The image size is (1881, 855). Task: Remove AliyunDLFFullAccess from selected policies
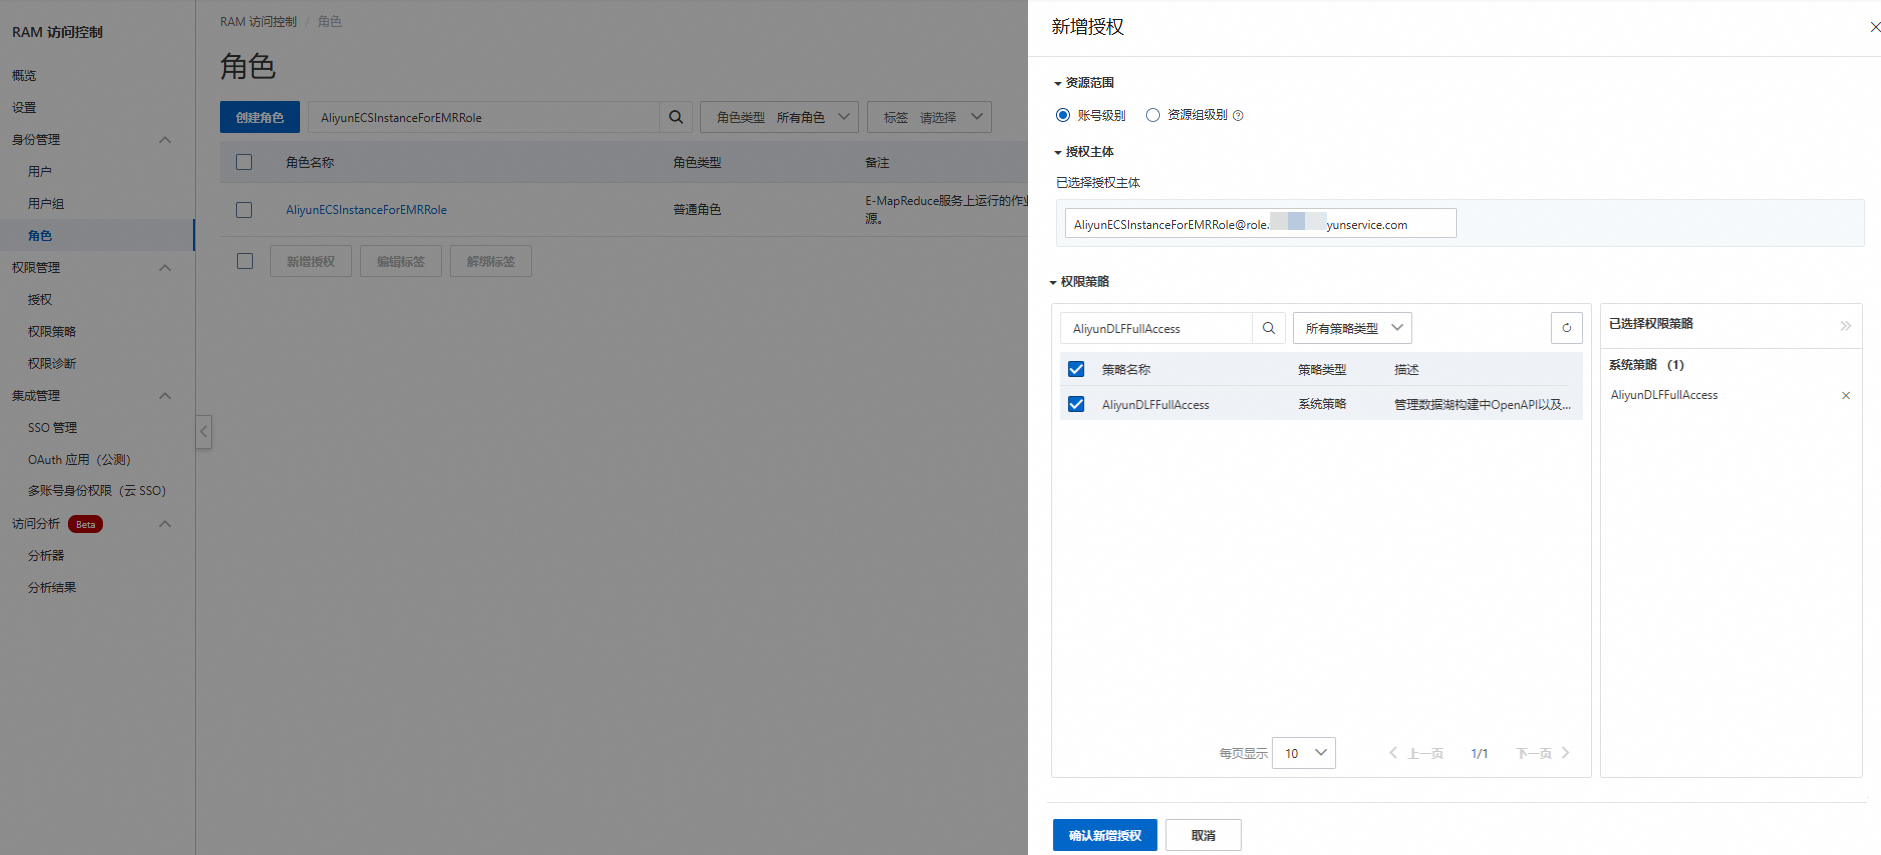click(x=1845, y=396)
